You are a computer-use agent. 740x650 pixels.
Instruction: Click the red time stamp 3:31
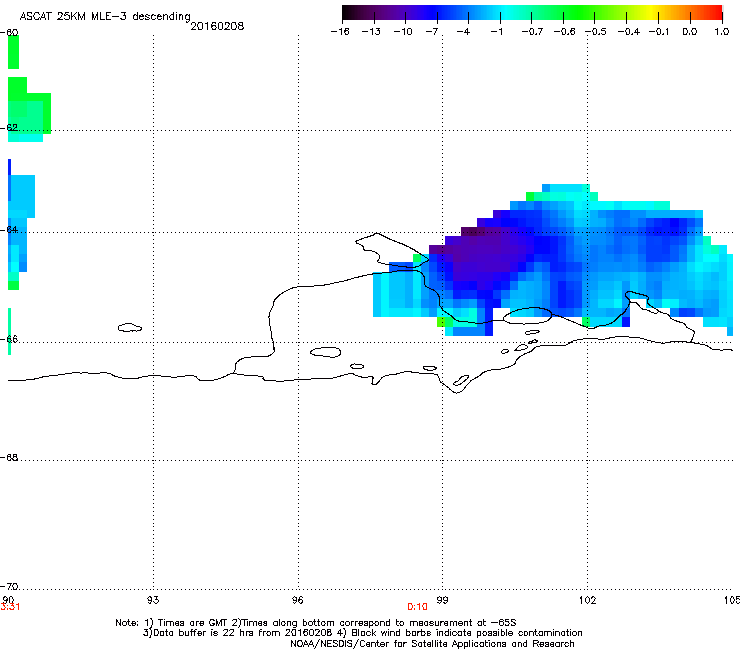click(x=10, y=607)
